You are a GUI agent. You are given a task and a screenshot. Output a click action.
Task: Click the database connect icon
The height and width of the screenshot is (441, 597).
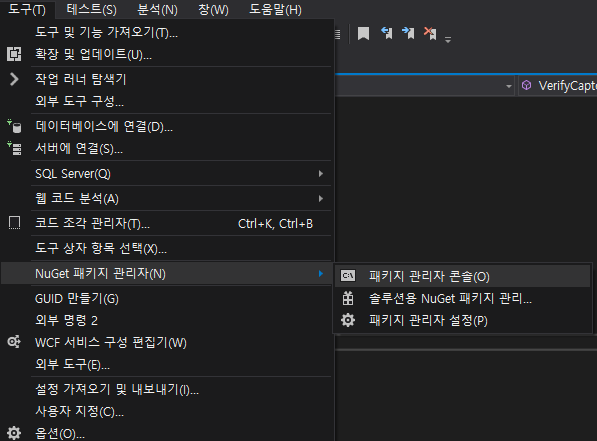coord(14,126)
